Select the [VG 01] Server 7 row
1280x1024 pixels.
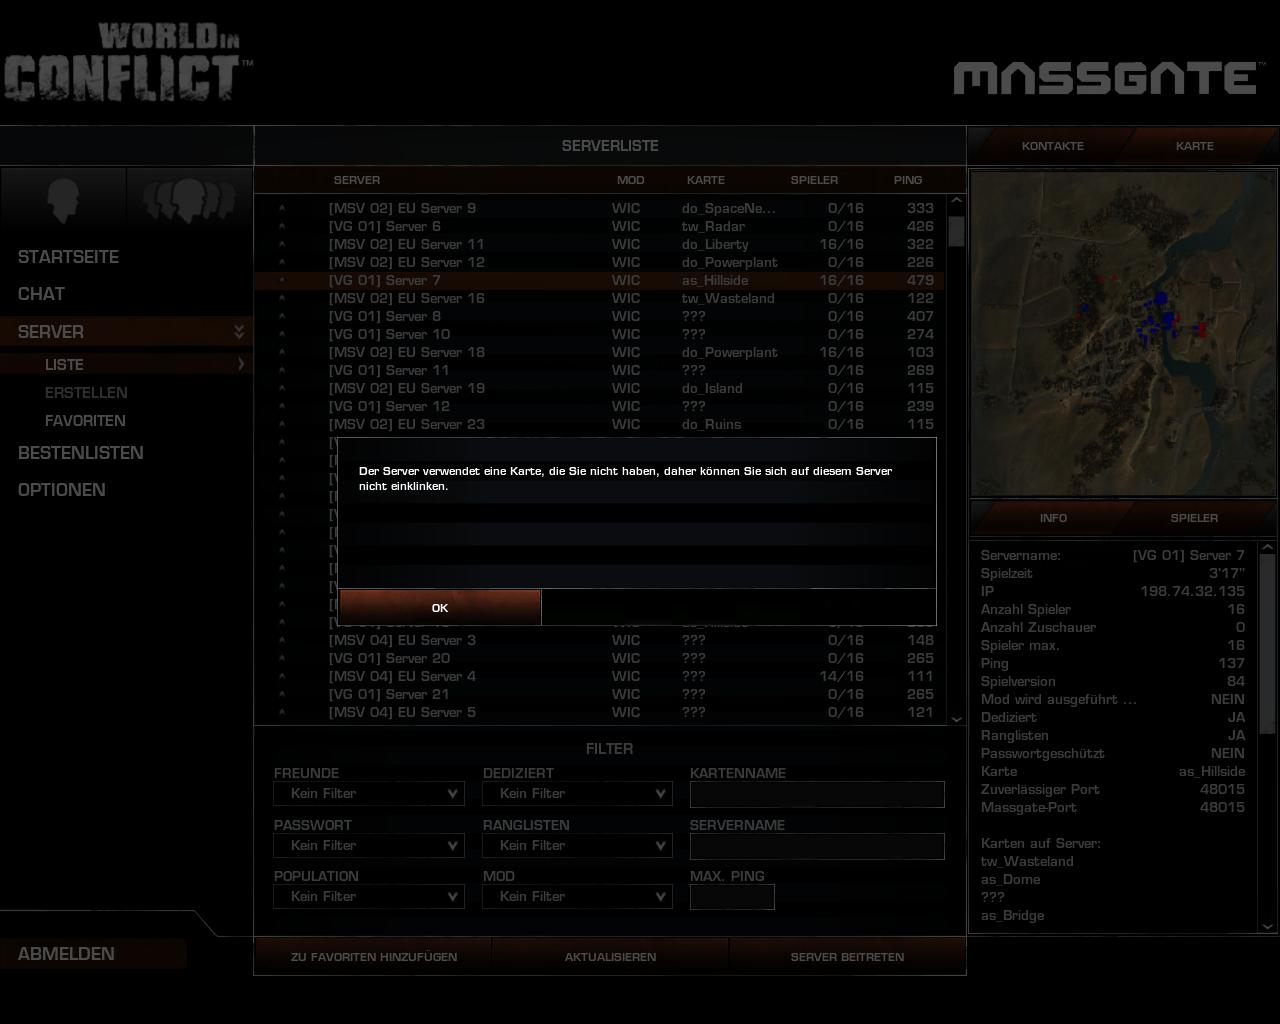(599, 280)
